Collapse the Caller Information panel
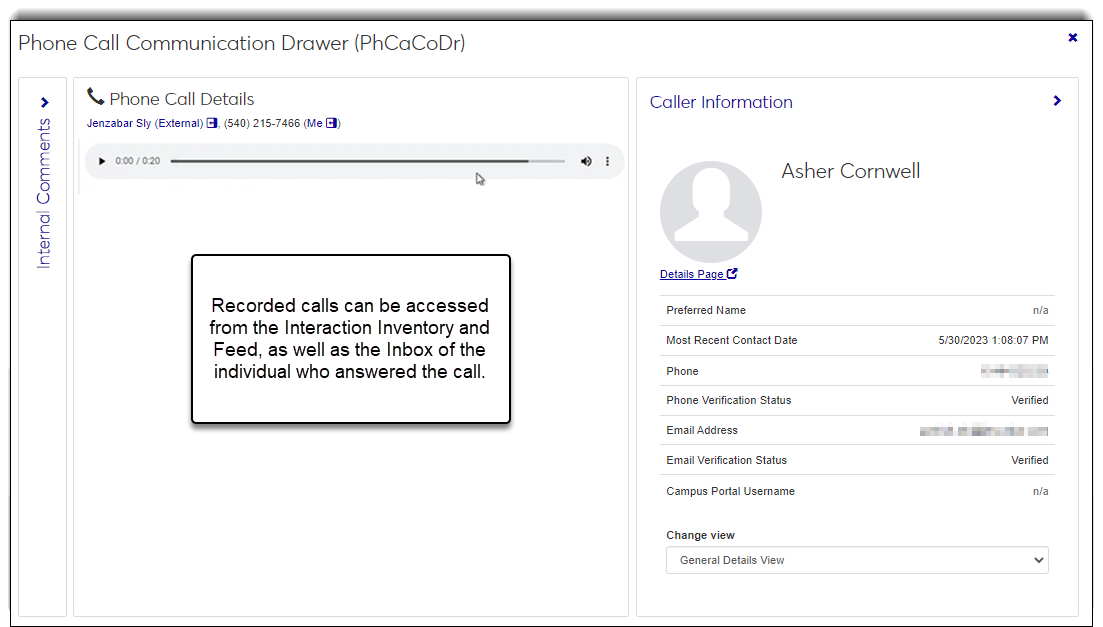Viewport: 1103px width, 627px height. tap(1057, 101)
